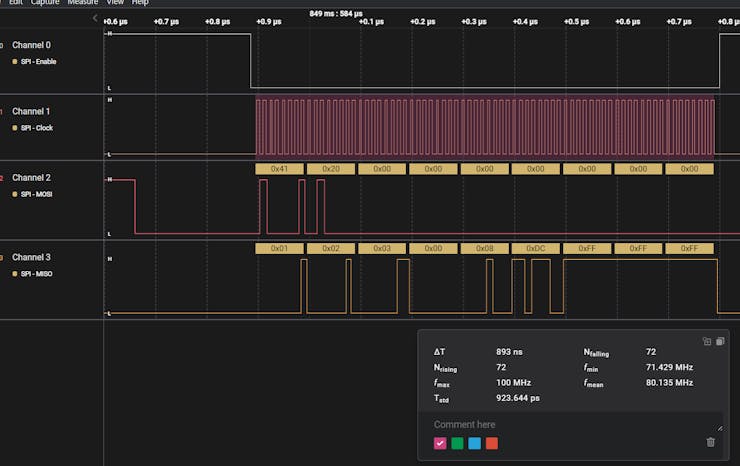Click the export measurement icon beside copy
The height and width of the screenshot is (466, 740).
tap(707, 342)
